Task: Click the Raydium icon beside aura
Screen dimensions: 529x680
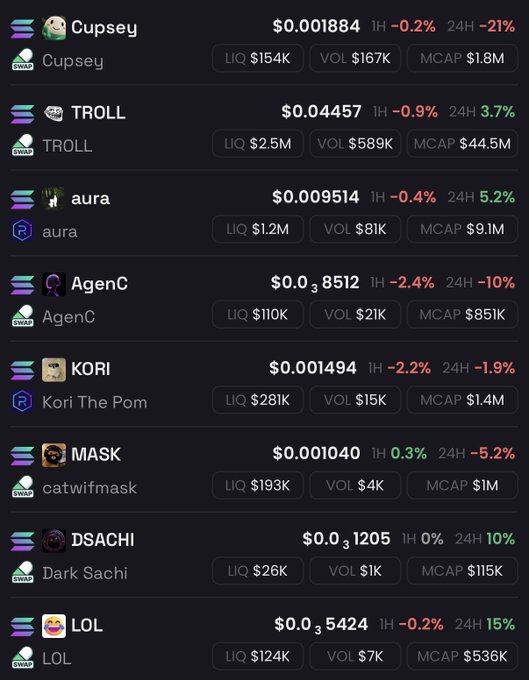Action: pos(23,231)
